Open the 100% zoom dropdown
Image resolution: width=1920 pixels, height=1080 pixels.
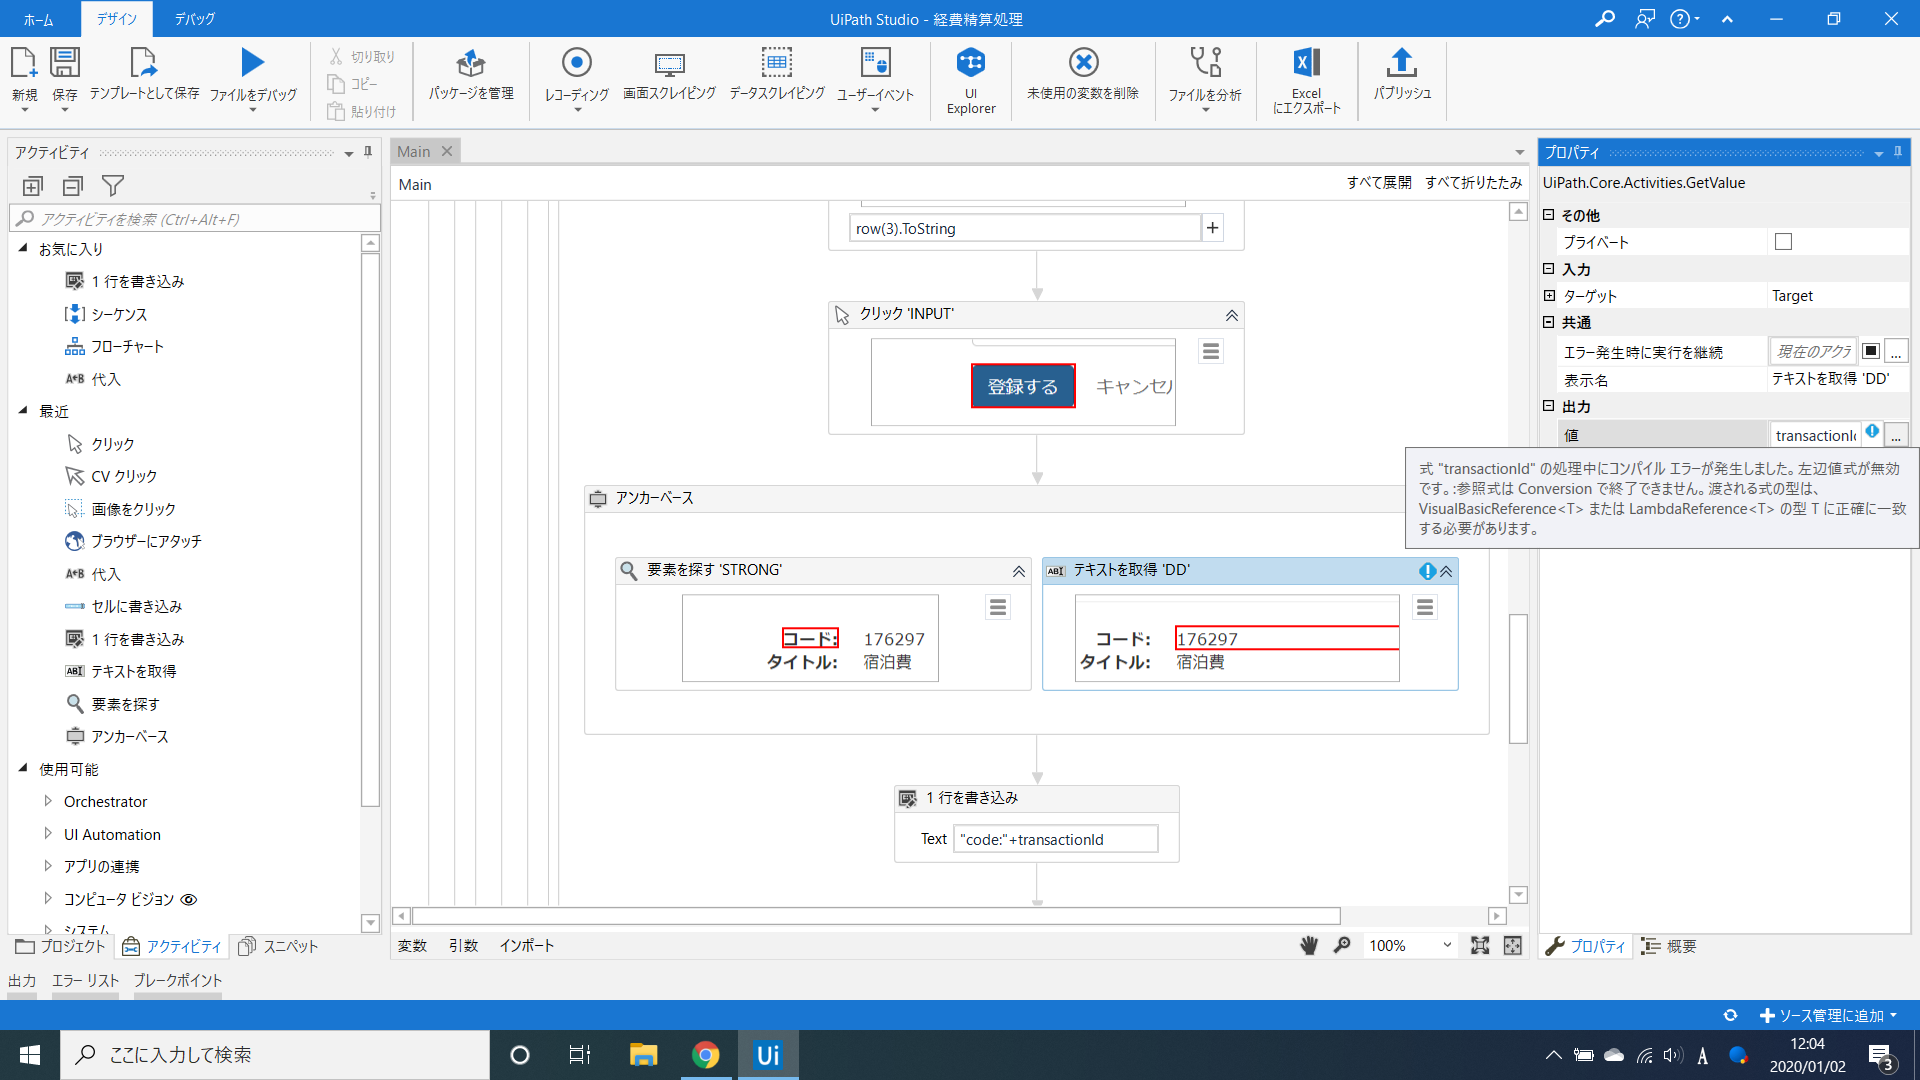click(1447, 945)
